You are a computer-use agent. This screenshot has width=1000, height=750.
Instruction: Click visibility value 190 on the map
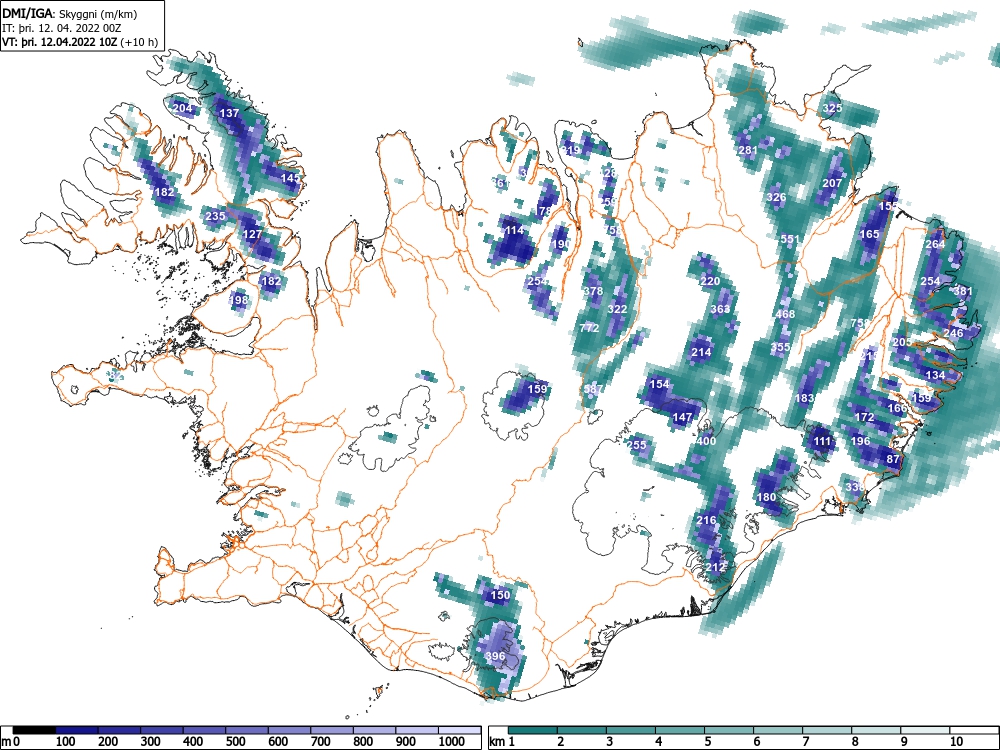click(561, 244)
